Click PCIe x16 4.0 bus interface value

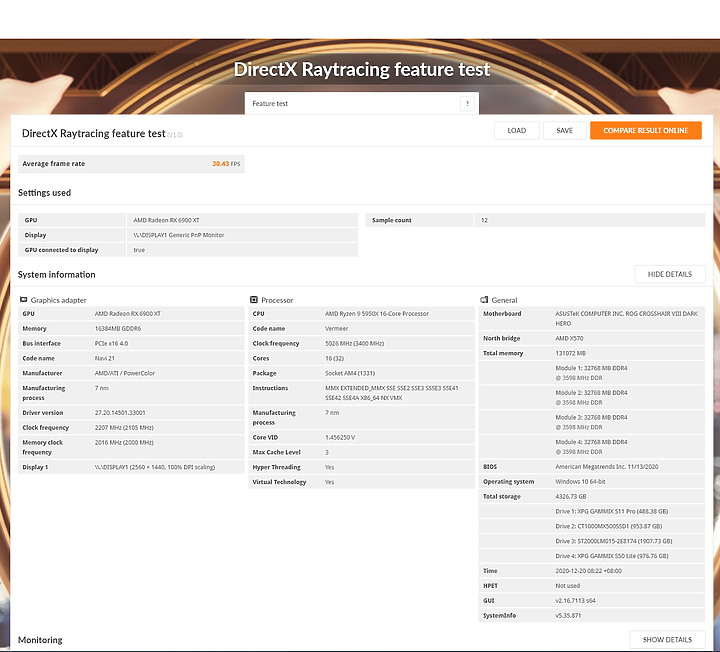tap(112, 343)
